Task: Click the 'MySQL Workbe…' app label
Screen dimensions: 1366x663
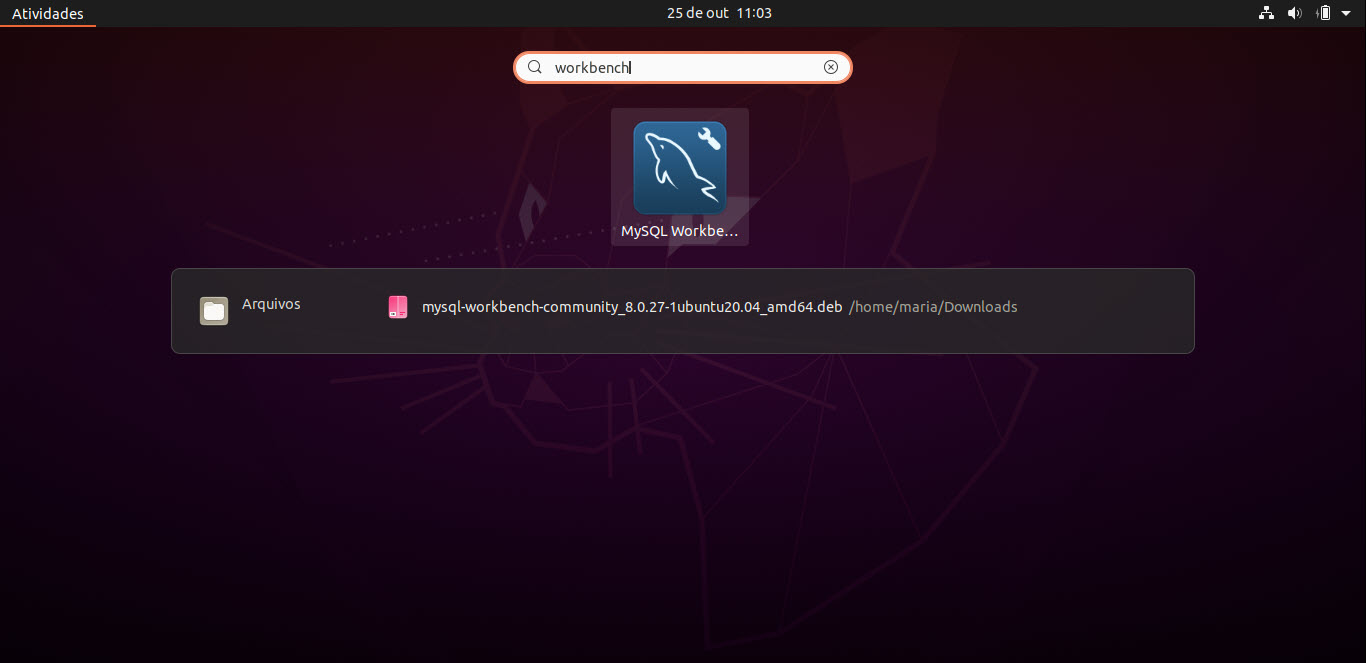Action: (x=680, y=231)
